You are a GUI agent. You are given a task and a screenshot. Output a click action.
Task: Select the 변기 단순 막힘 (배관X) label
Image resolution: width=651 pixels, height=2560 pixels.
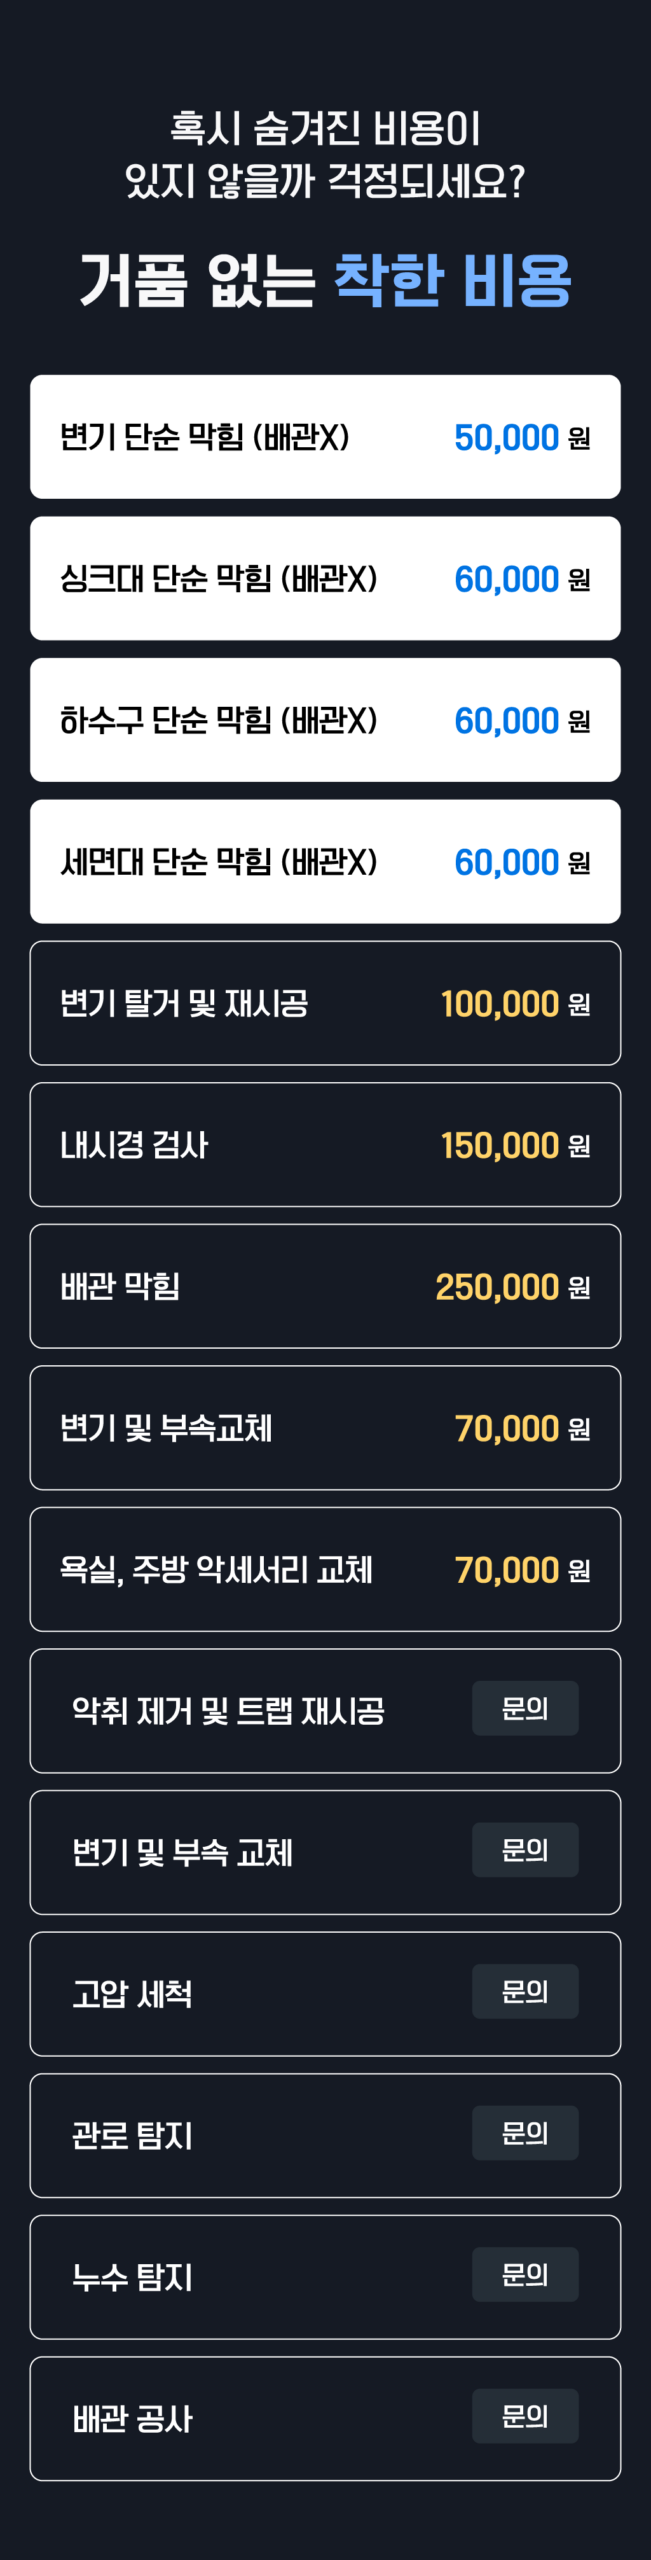click(x=204, y=437)
